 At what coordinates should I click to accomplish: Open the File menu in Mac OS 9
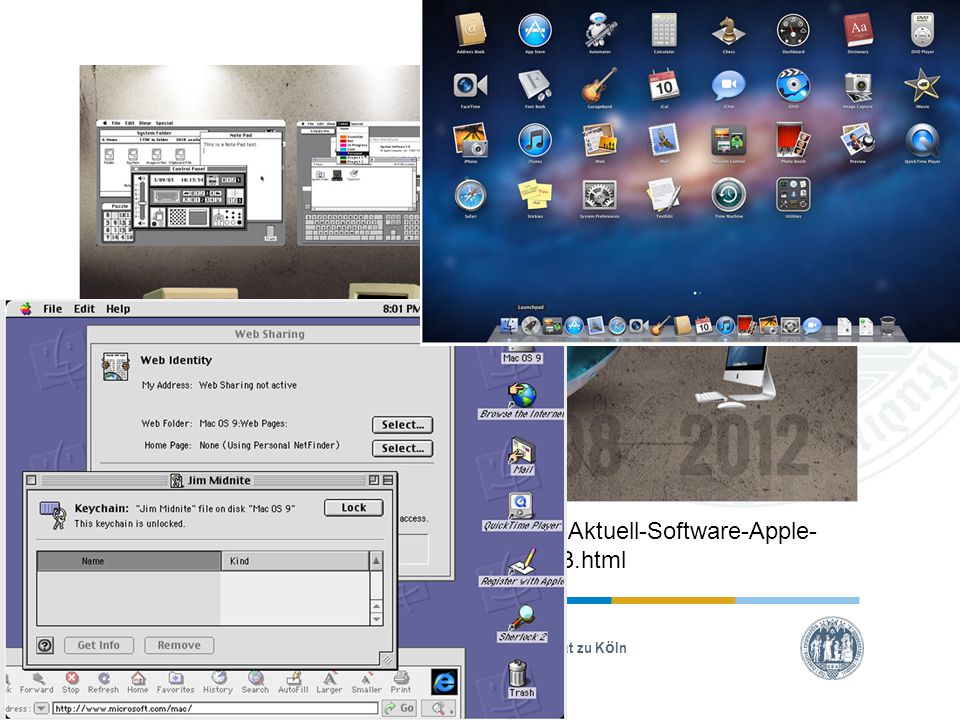53,309
